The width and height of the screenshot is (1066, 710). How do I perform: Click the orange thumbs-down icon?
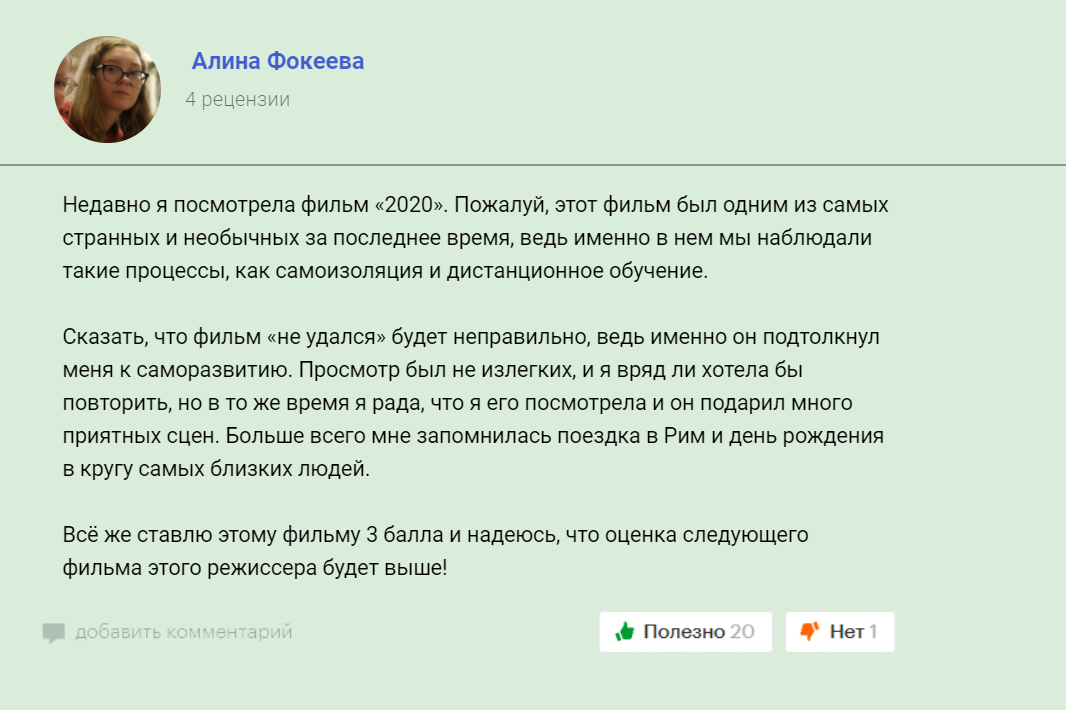[x=810, y=631]
